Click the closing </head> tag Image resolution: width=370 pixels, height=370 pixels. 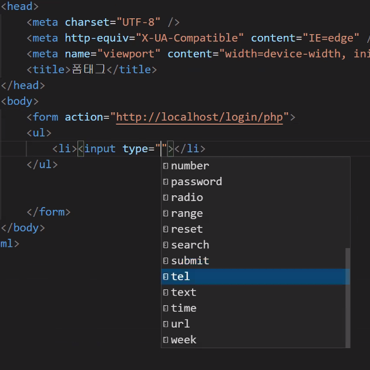pyautogui.click(x=23, y=85)
